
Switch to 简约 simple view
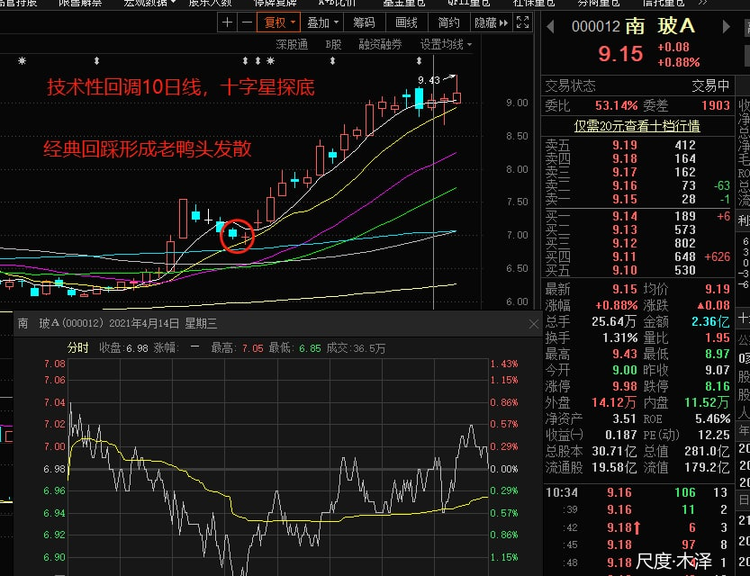(448, 22)
